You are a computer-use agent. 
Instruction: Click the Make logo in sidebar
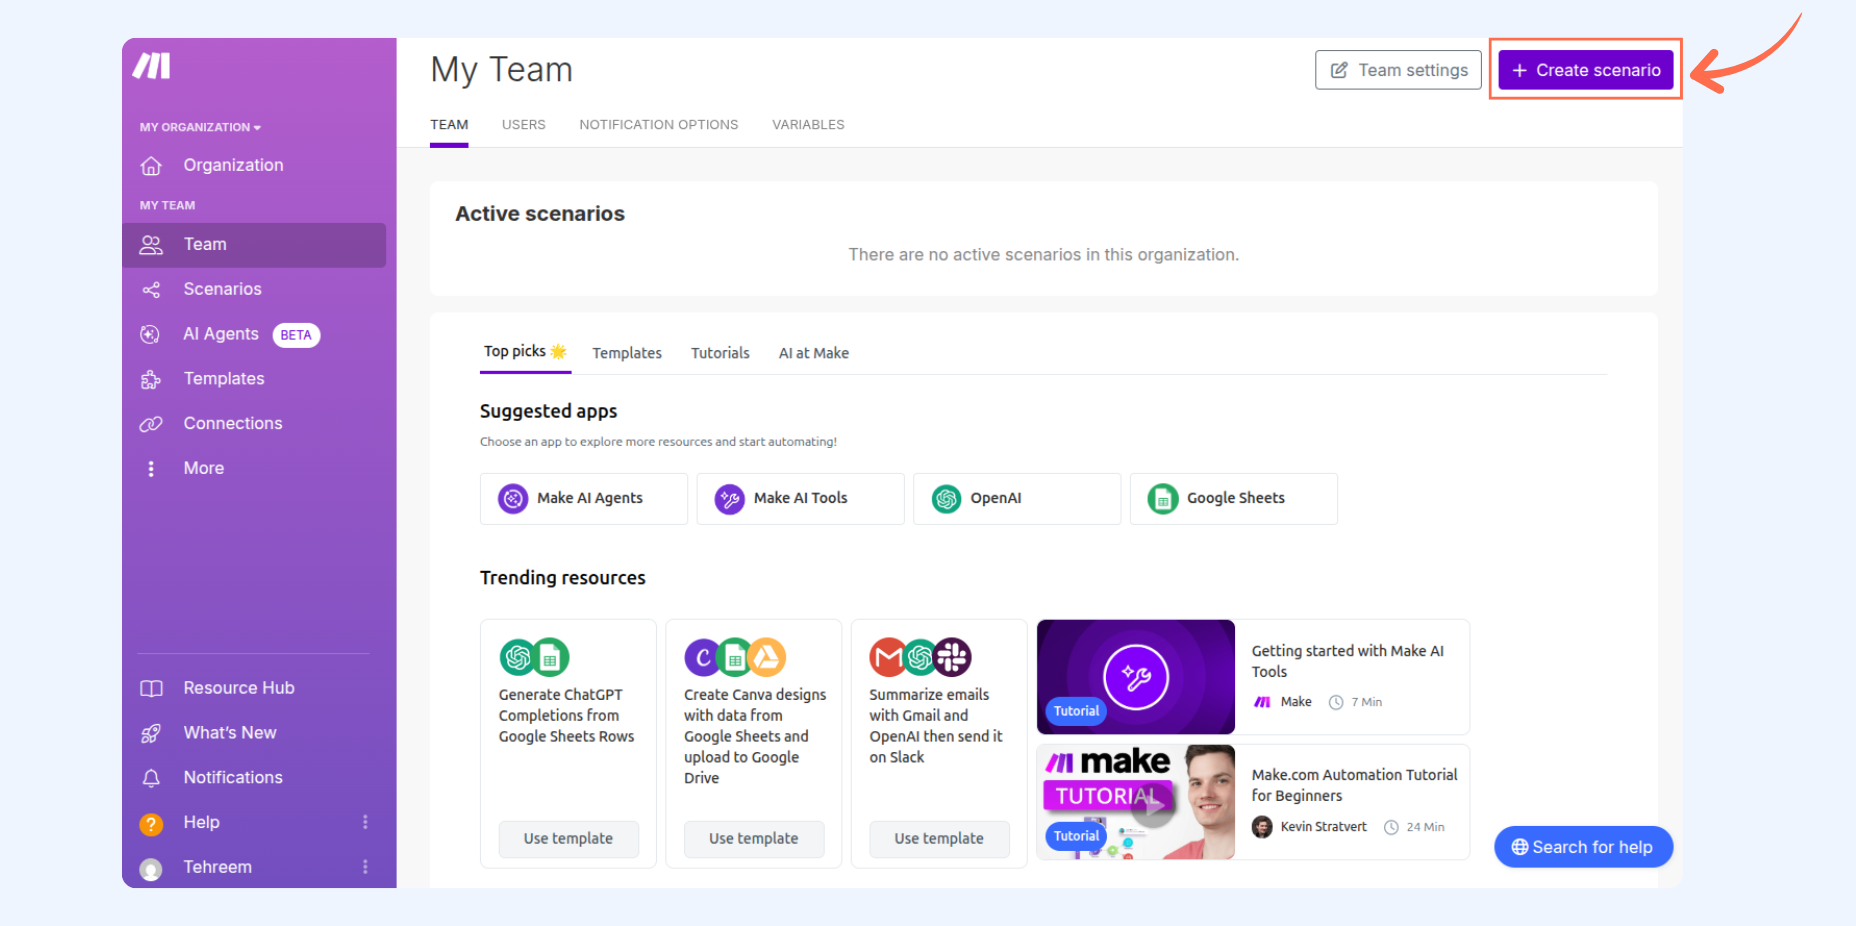152,66
